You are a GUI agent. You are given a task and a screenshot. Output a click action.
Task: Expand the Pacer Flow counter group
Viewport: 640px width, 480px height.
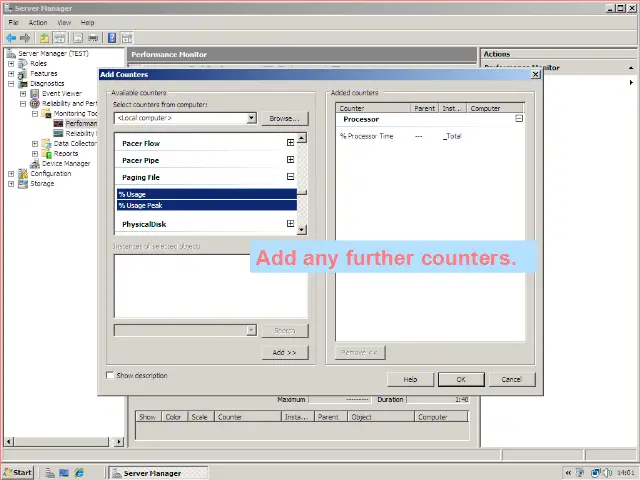click(290, 142)
